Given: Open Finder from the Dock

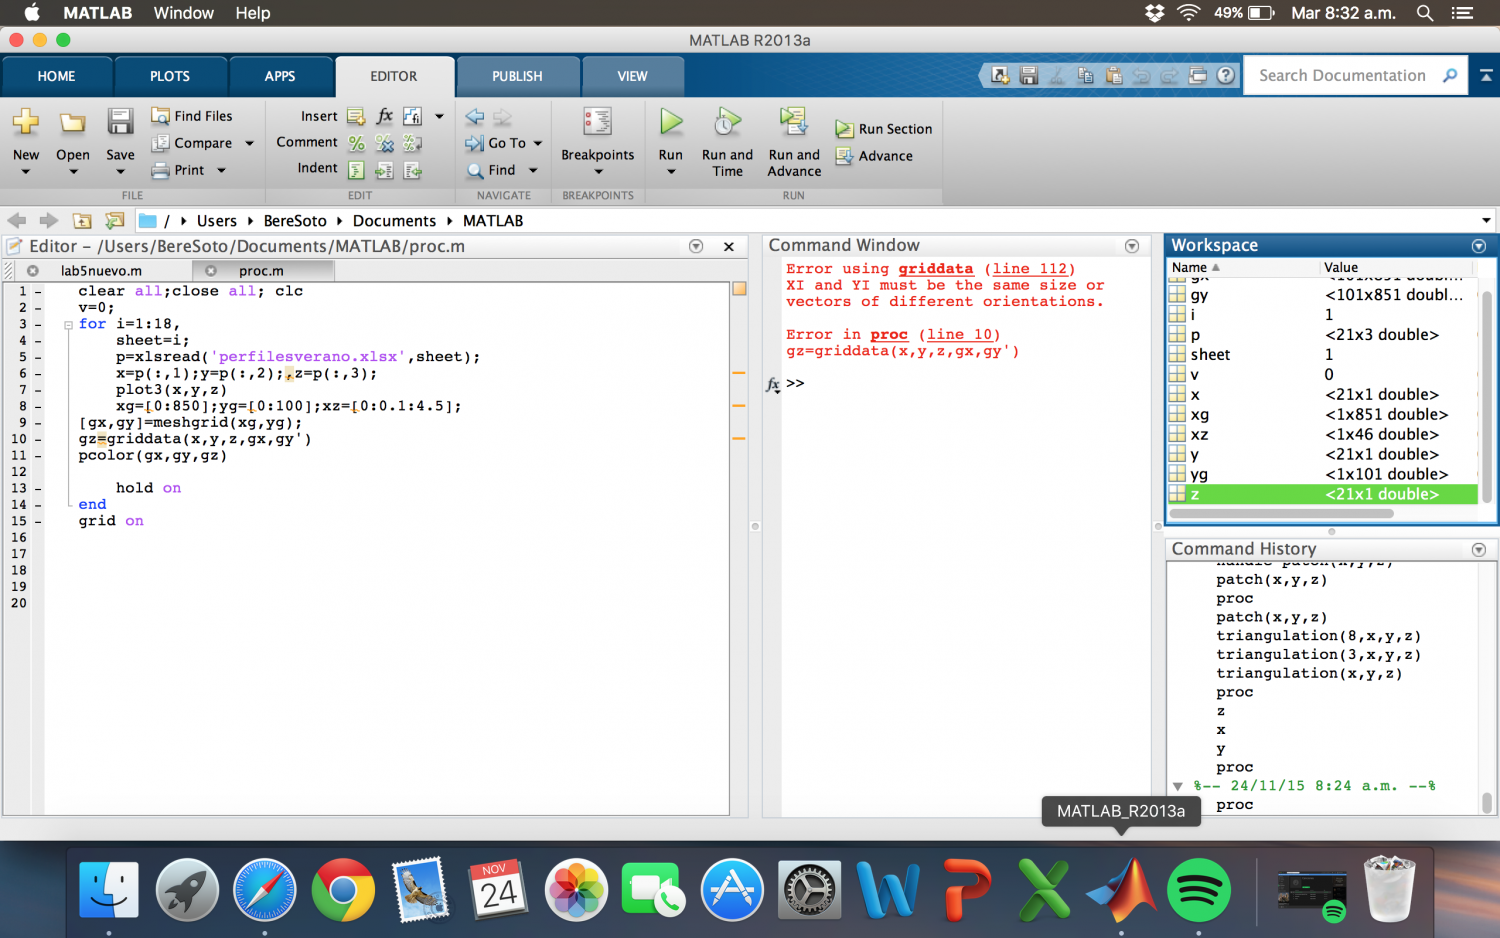Looking at the screenshot, I should point(109,890).
